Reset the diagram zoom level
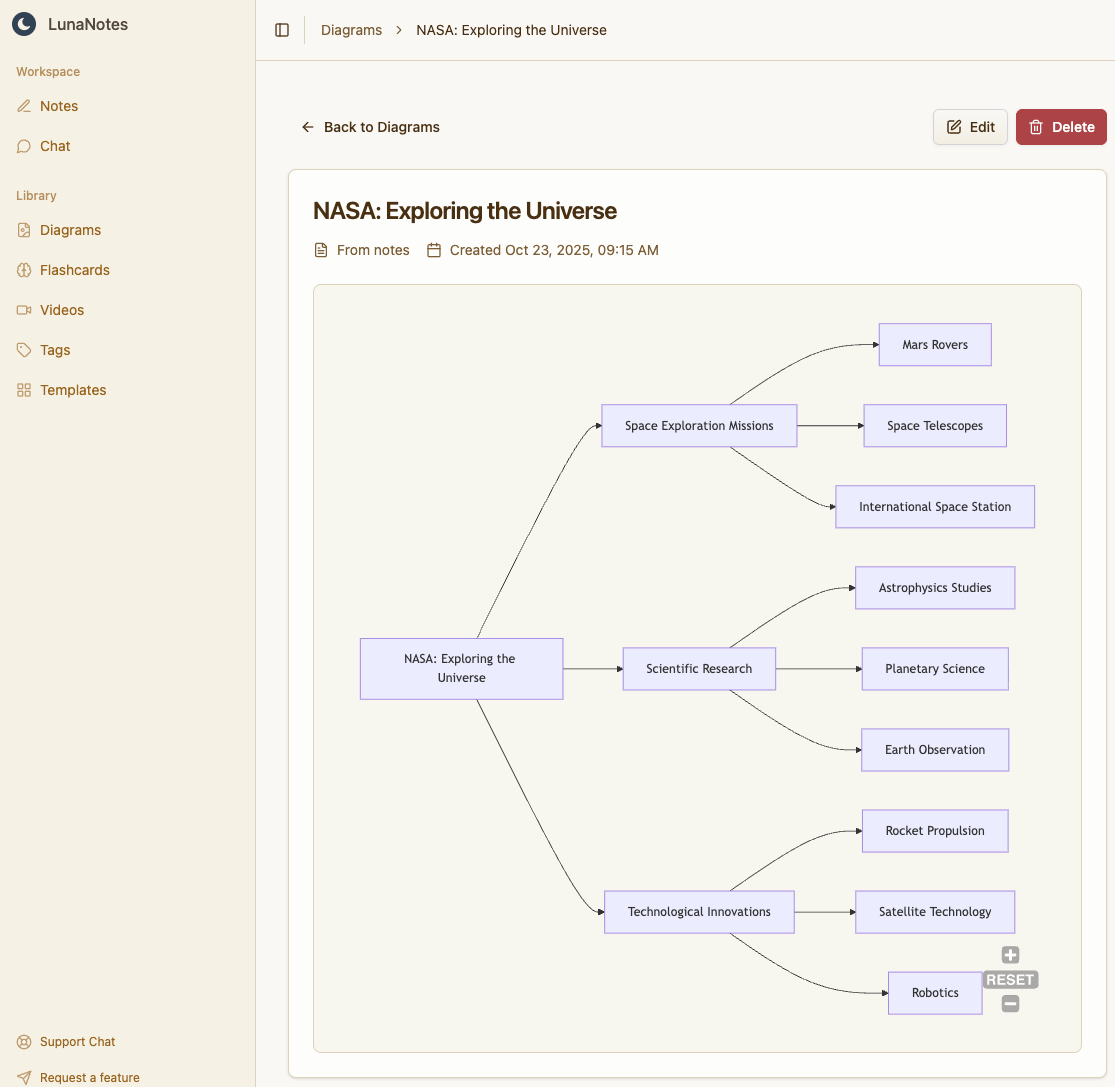Viewport: 1115px width, 1087px height. 1010,980
